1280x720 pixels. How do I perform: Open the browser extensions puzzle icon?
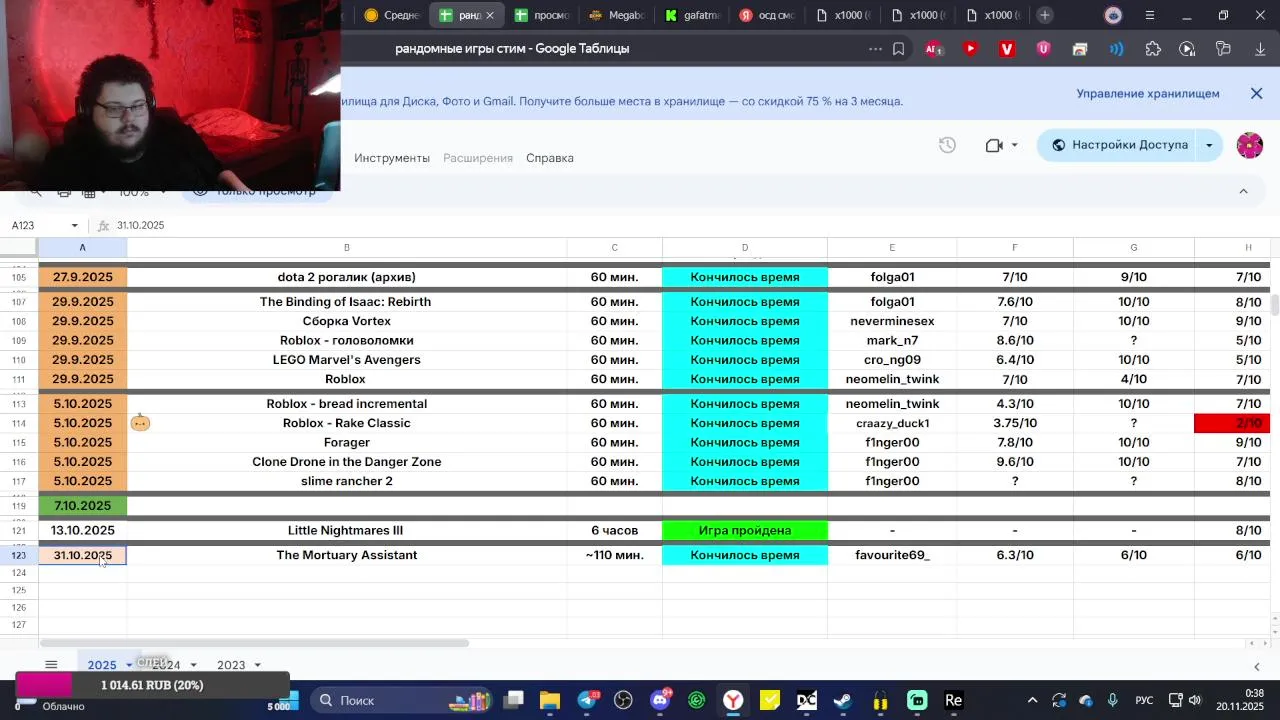(1153, 49)
